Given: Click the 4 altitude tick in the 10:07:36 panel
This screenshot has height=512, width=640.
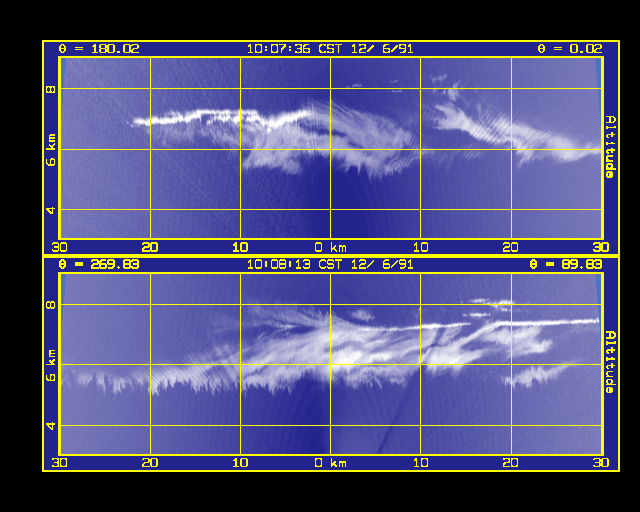Looking at the screenshot, I should (x=51, y=210).
